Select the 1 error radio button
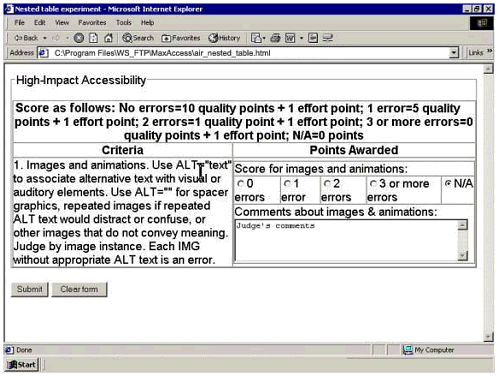The height and width of the screenshot is (376, 499). click(287, 184)
